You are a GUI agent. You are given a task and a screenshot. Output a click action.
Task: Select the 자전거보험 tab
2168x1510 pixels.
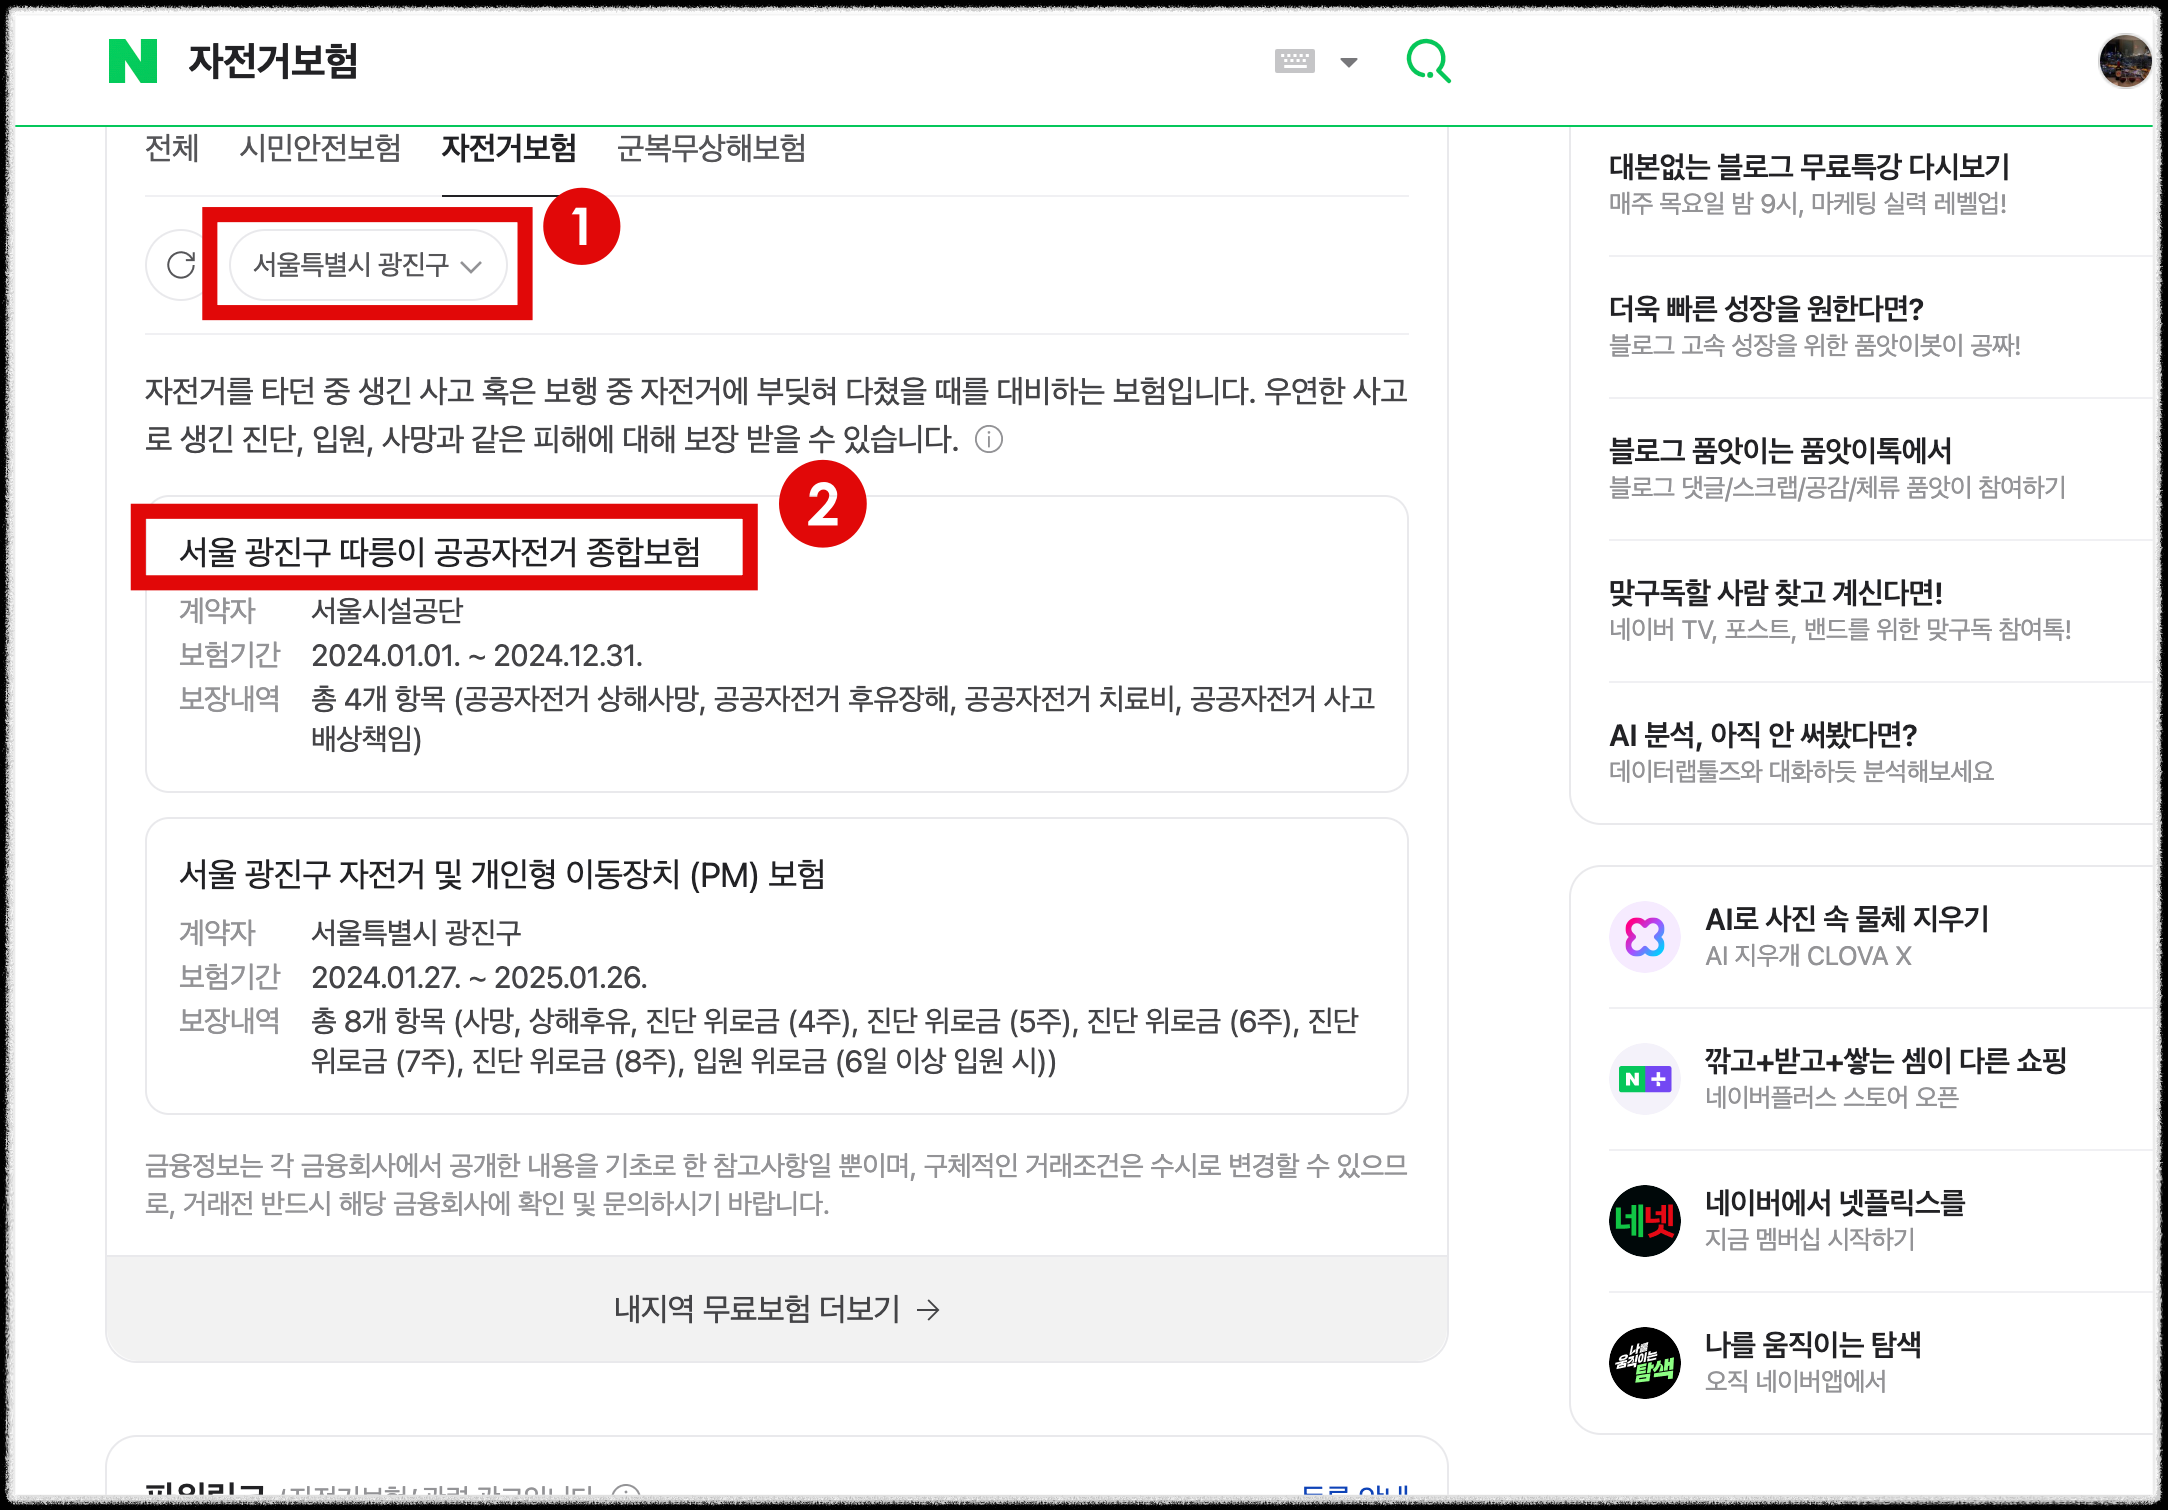pyautogui.click(x=509, y=148)
